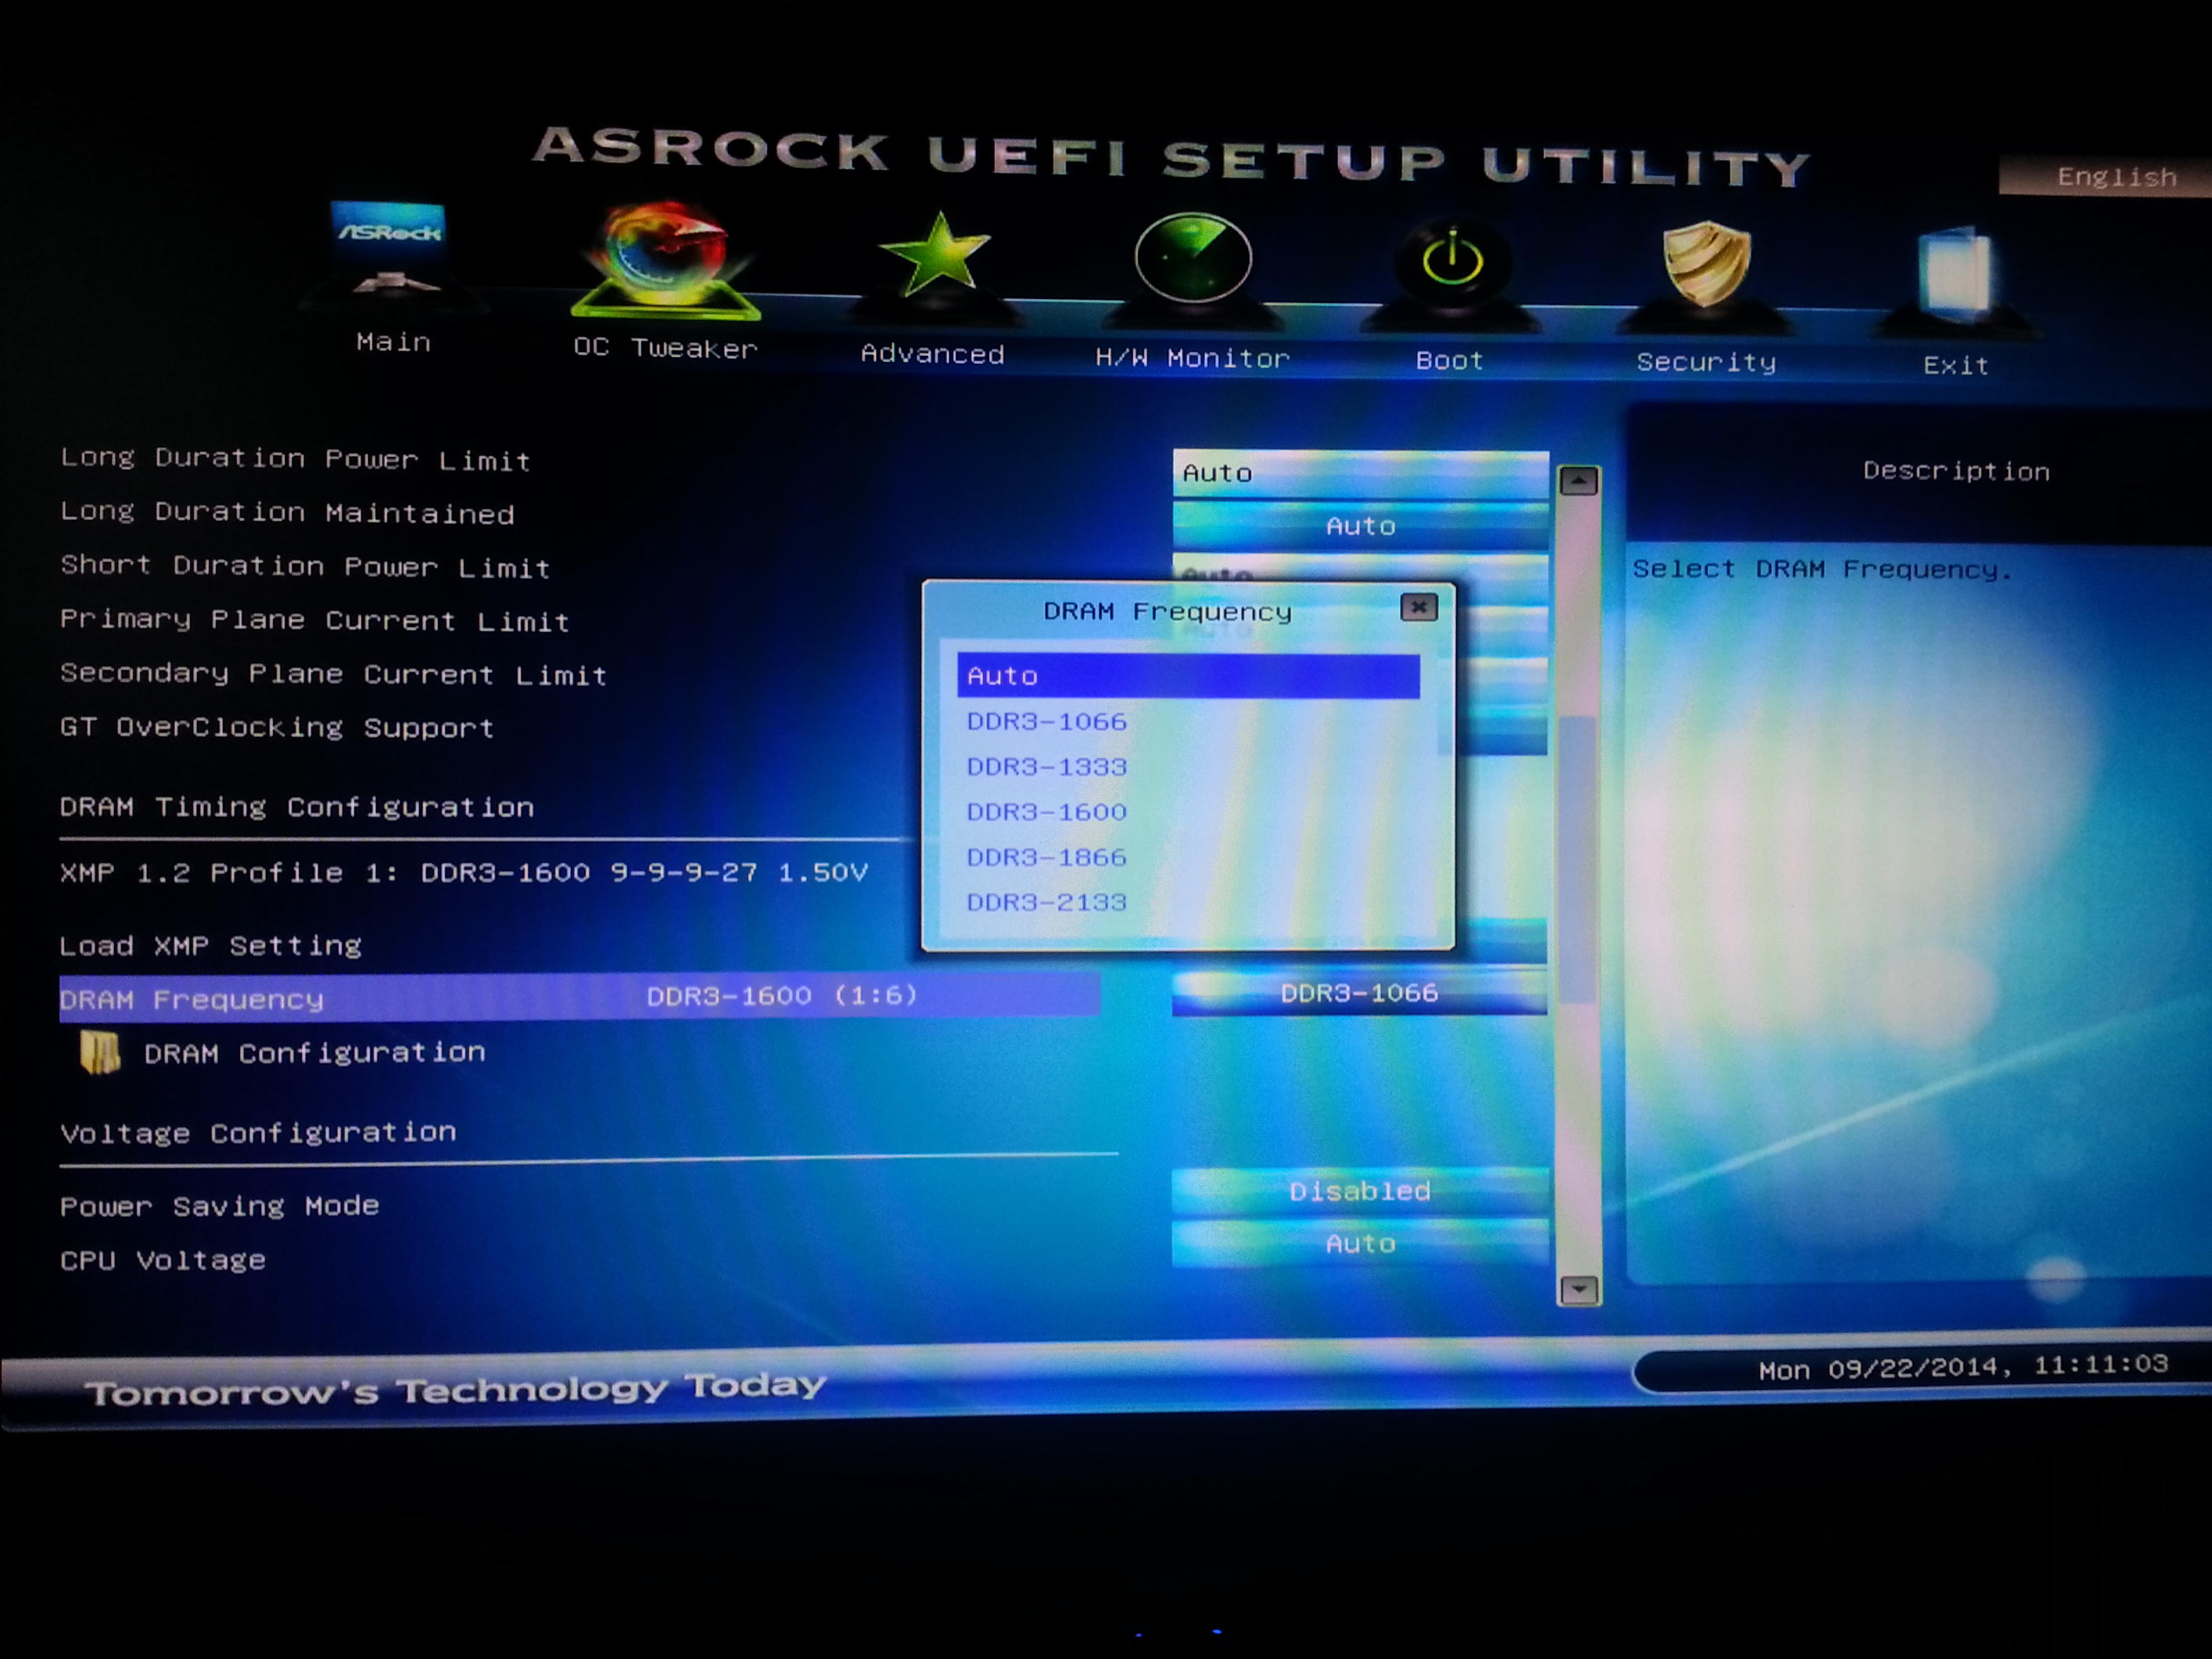2212x1659 pixels.
Task: Open the DRAM Configuration folder icon
Action: point(100,1052)
